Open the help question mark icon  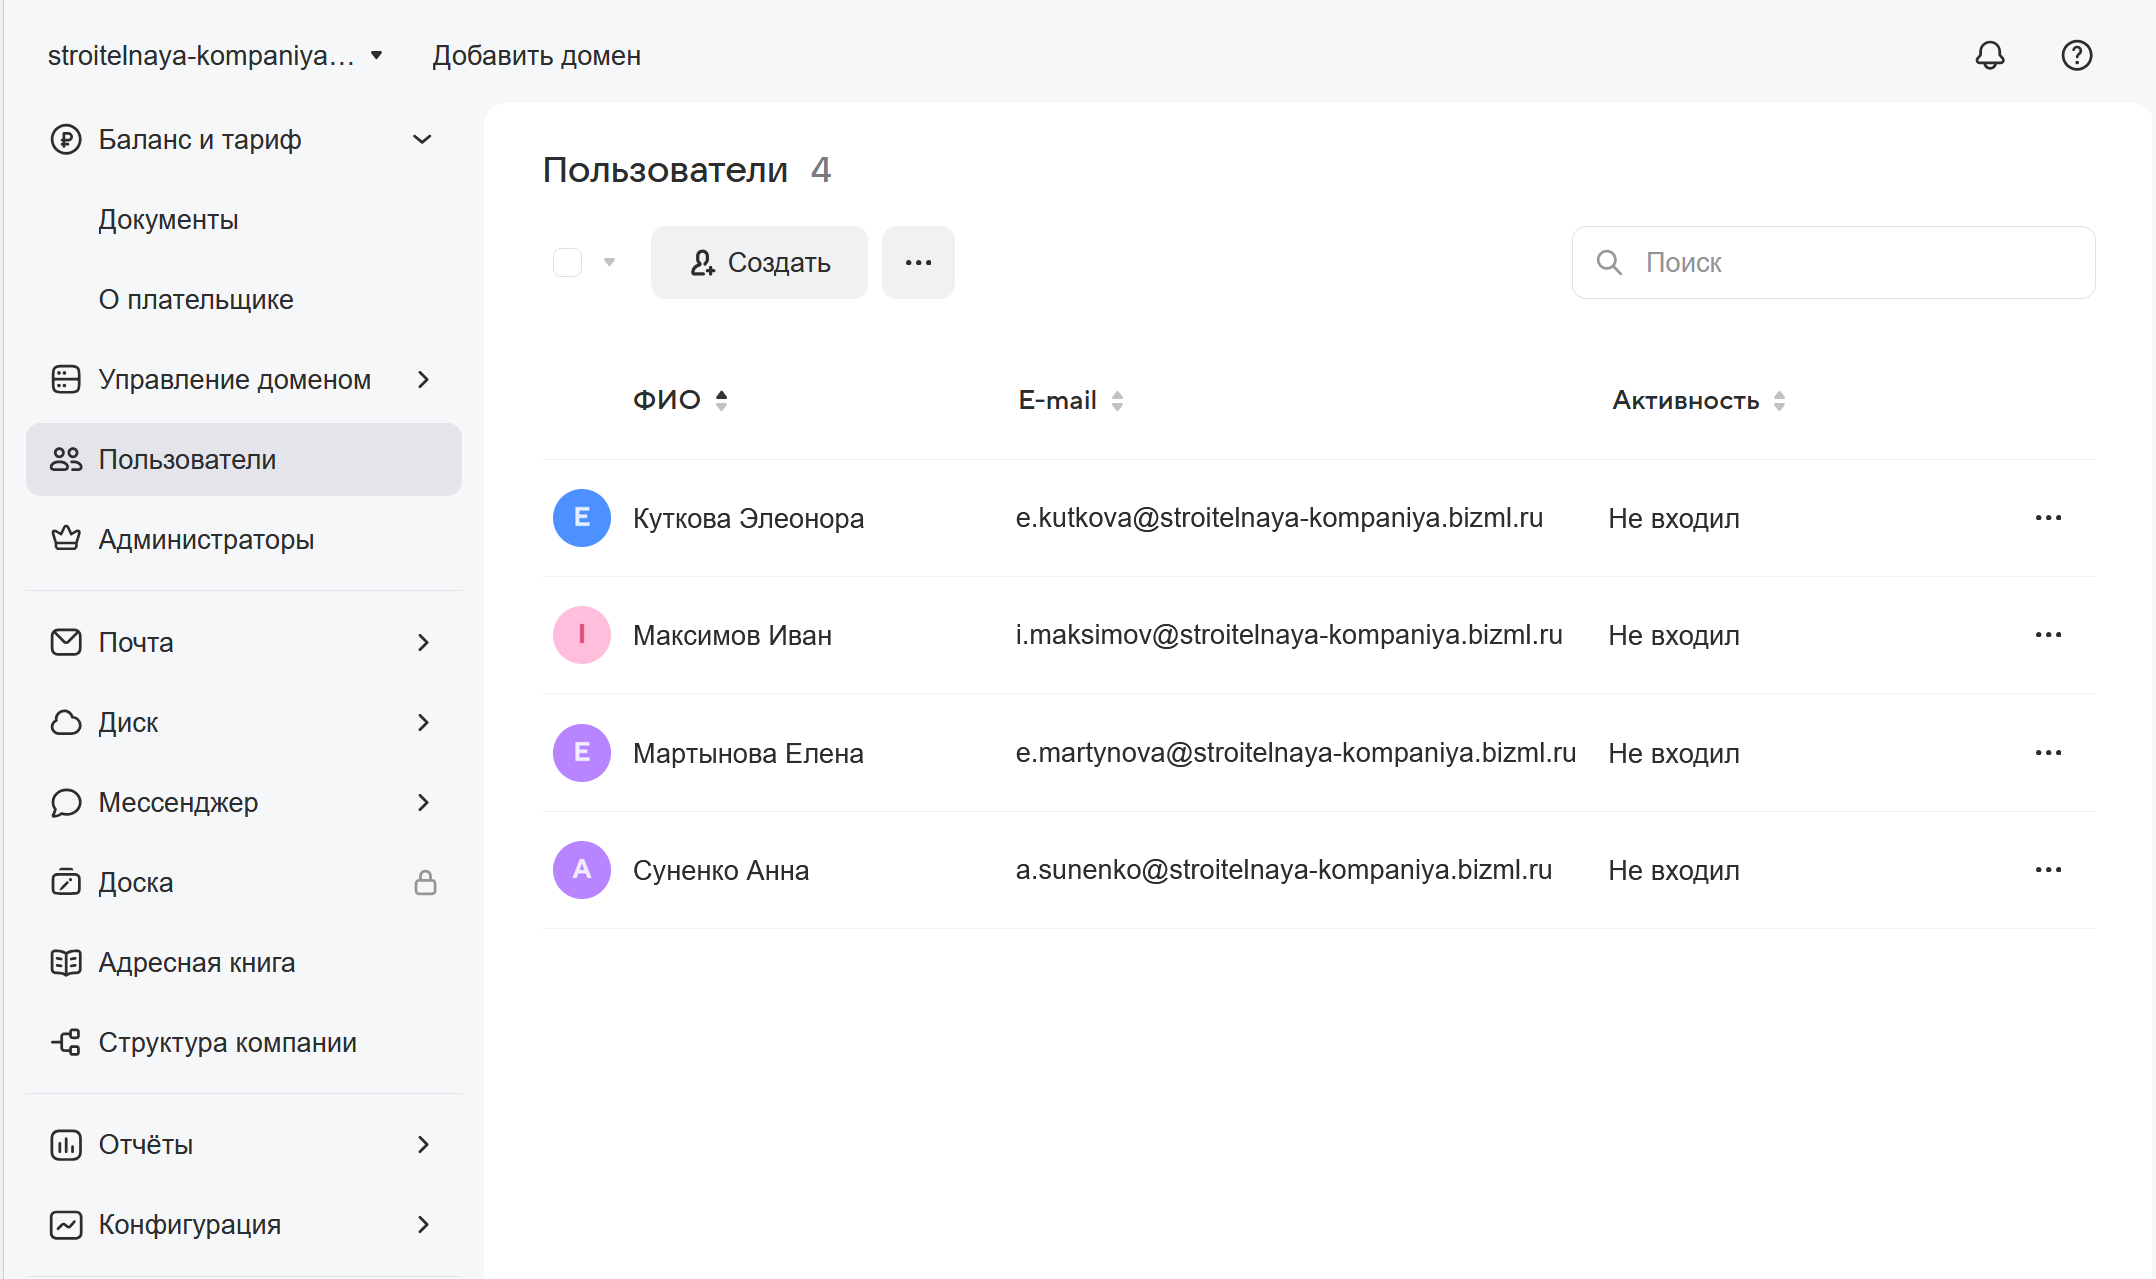point(2076,55)
